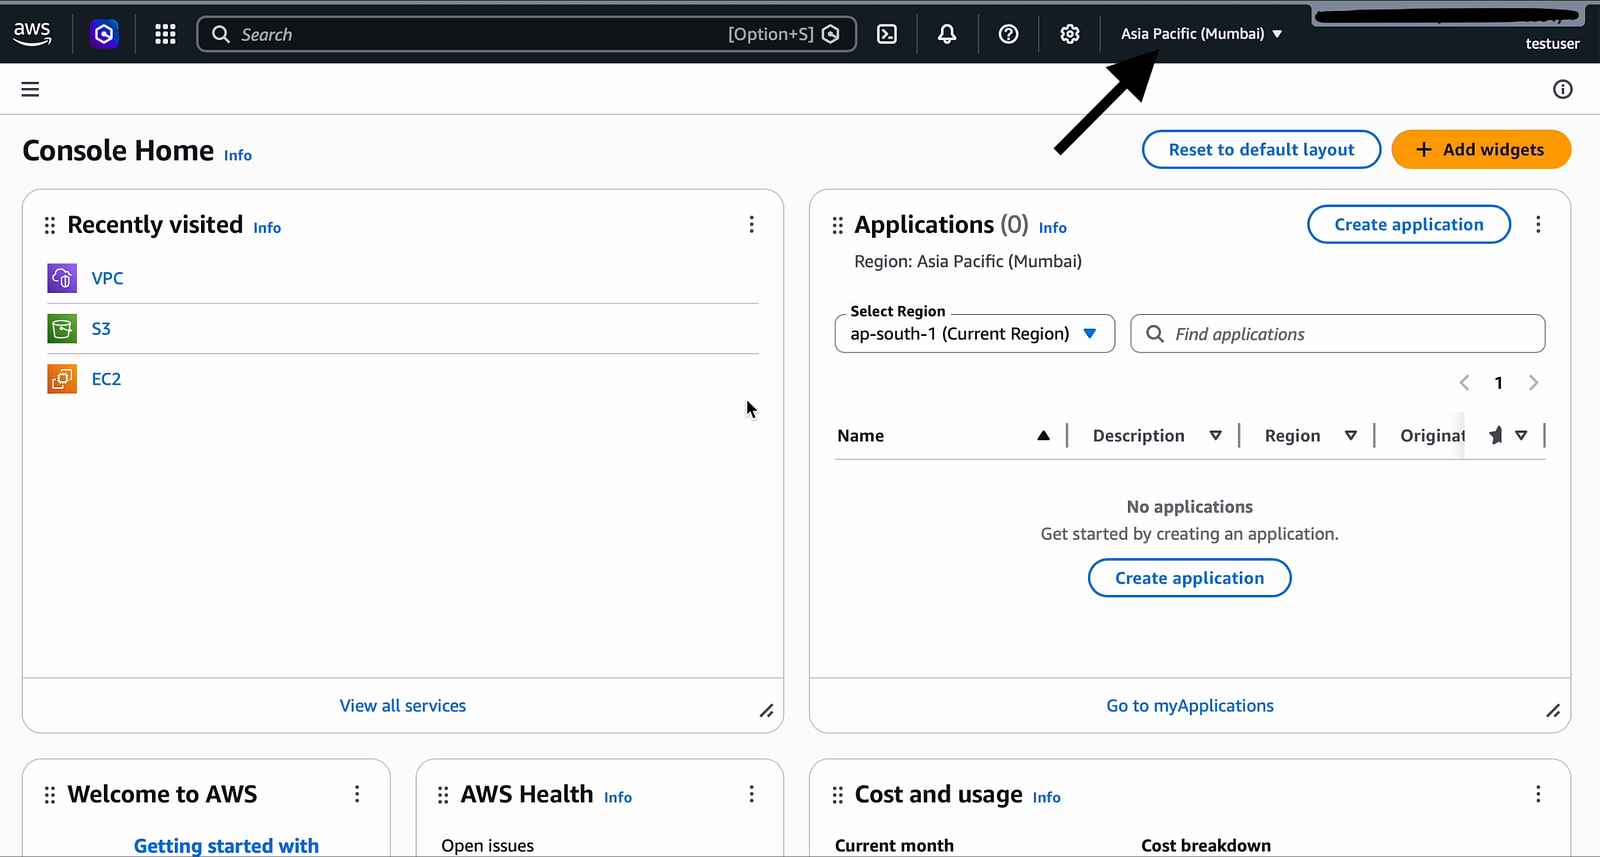Click the sort arrow beside pin column
The width and height of the screenshot is (1600, 857).
click(x=1522, y=435)
